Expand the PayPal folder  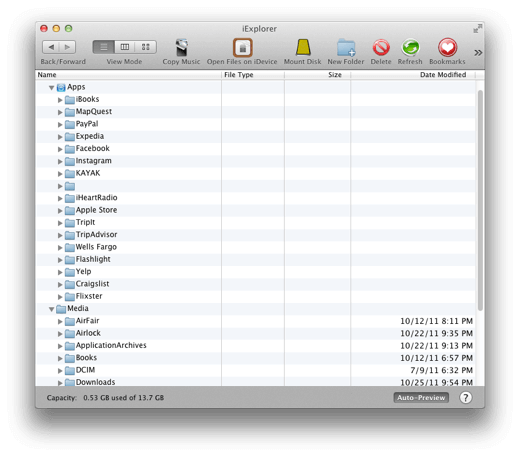(x=60, y=124)
